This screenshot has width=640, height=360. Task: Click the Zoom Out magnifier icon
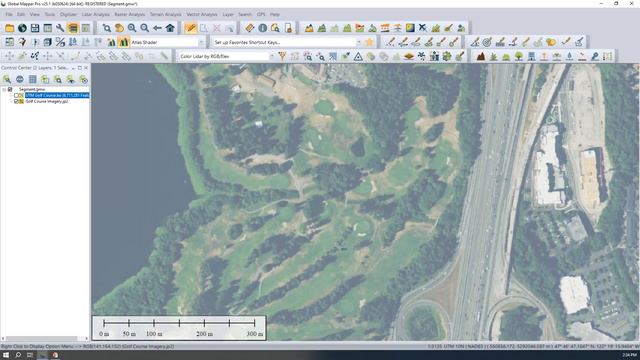pos(144,28)
